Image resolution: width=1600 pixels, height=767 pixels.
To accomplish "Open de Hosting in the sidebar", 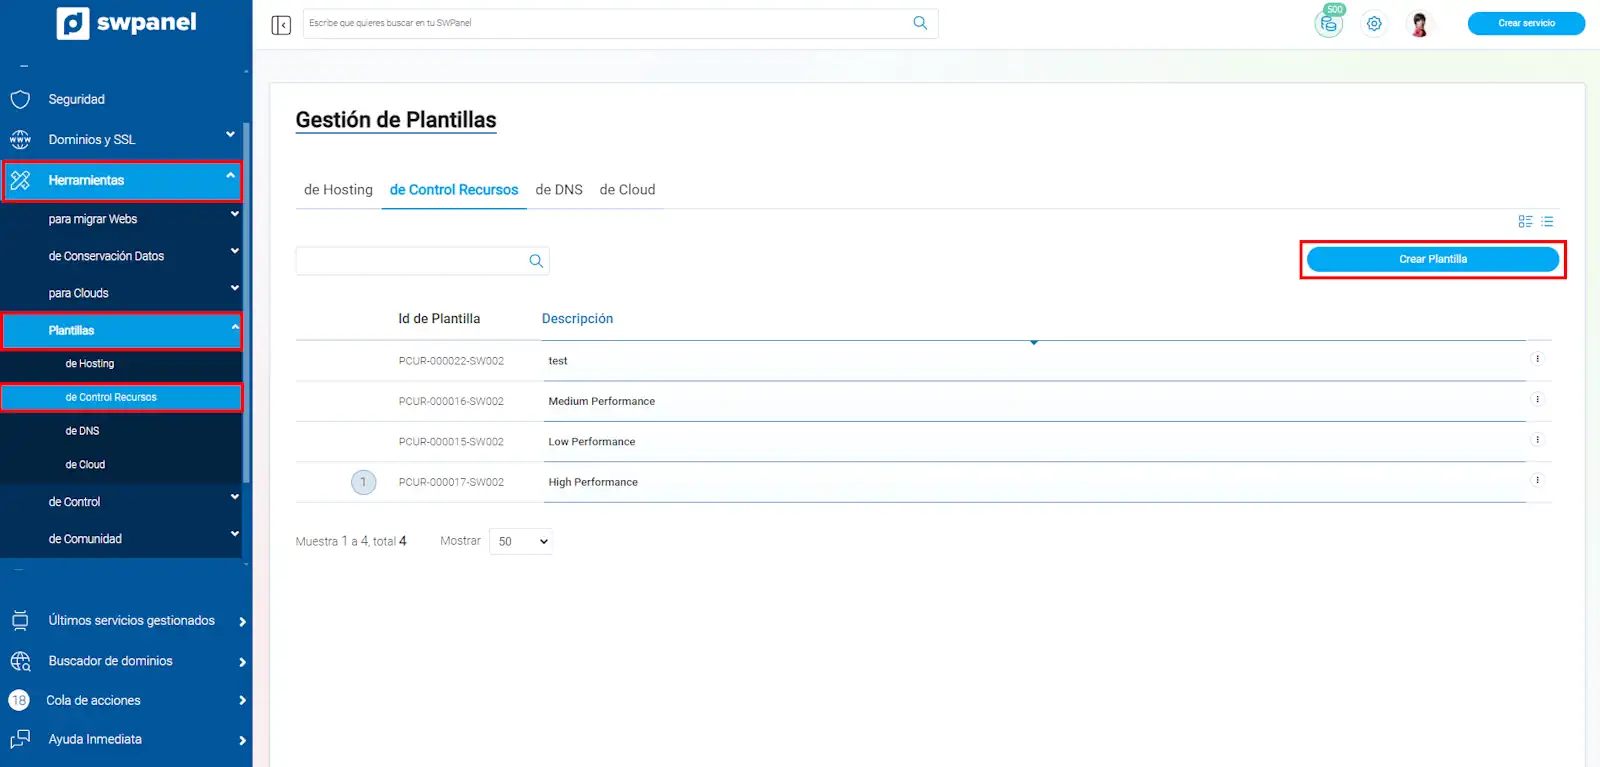I will [x=90, y=364].
